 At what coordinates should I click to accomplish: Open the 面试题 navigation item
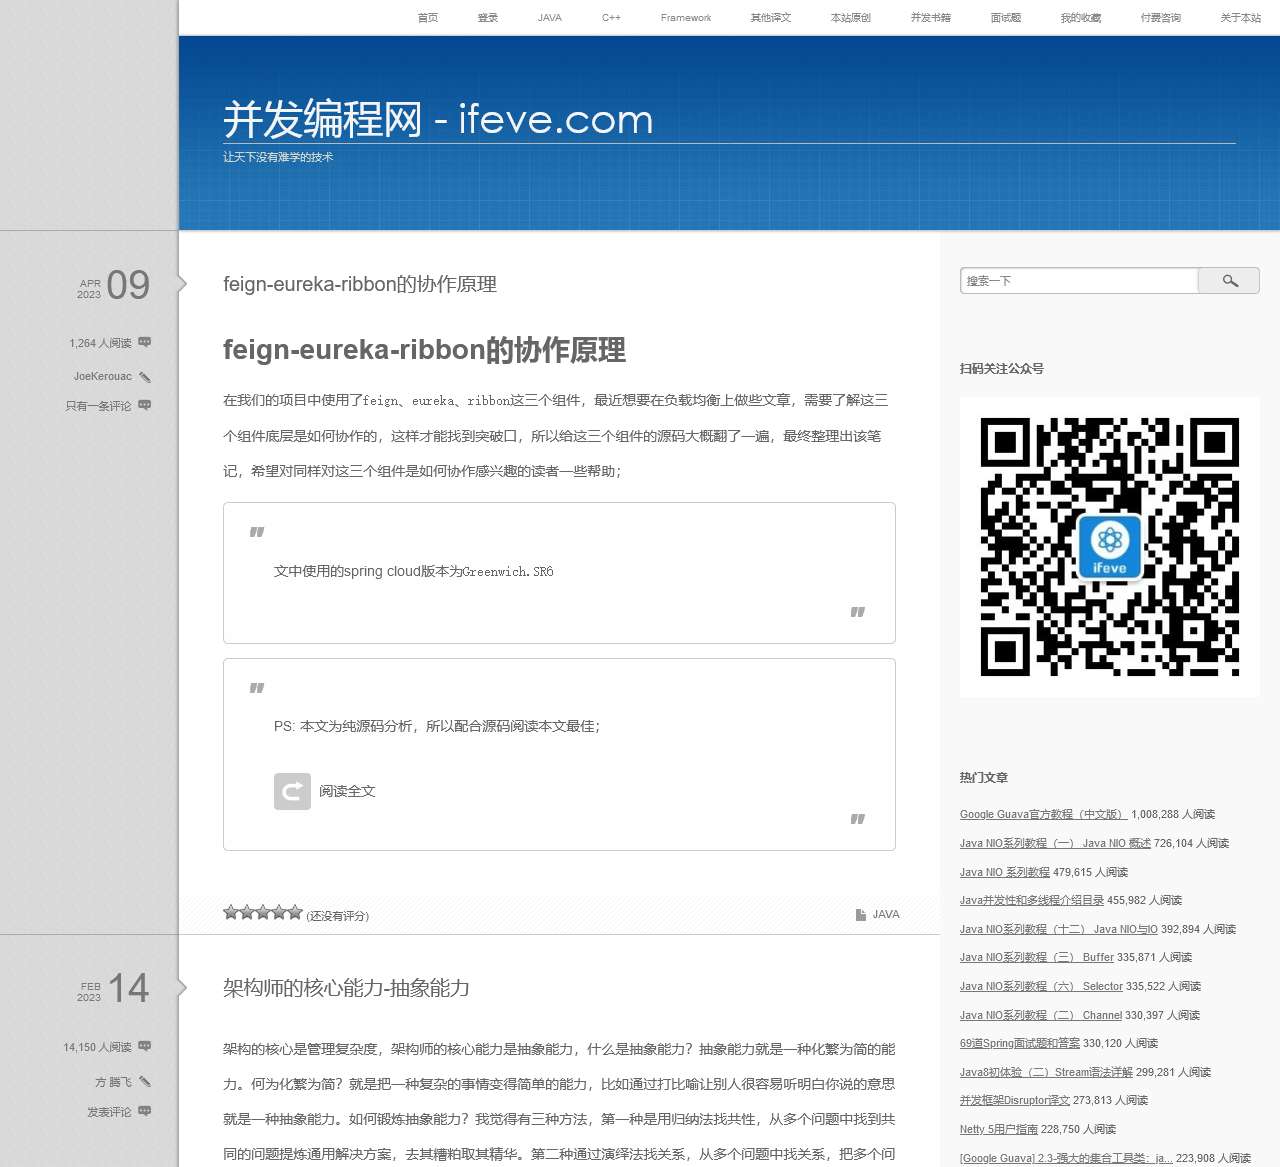[x=1005, y=18]
